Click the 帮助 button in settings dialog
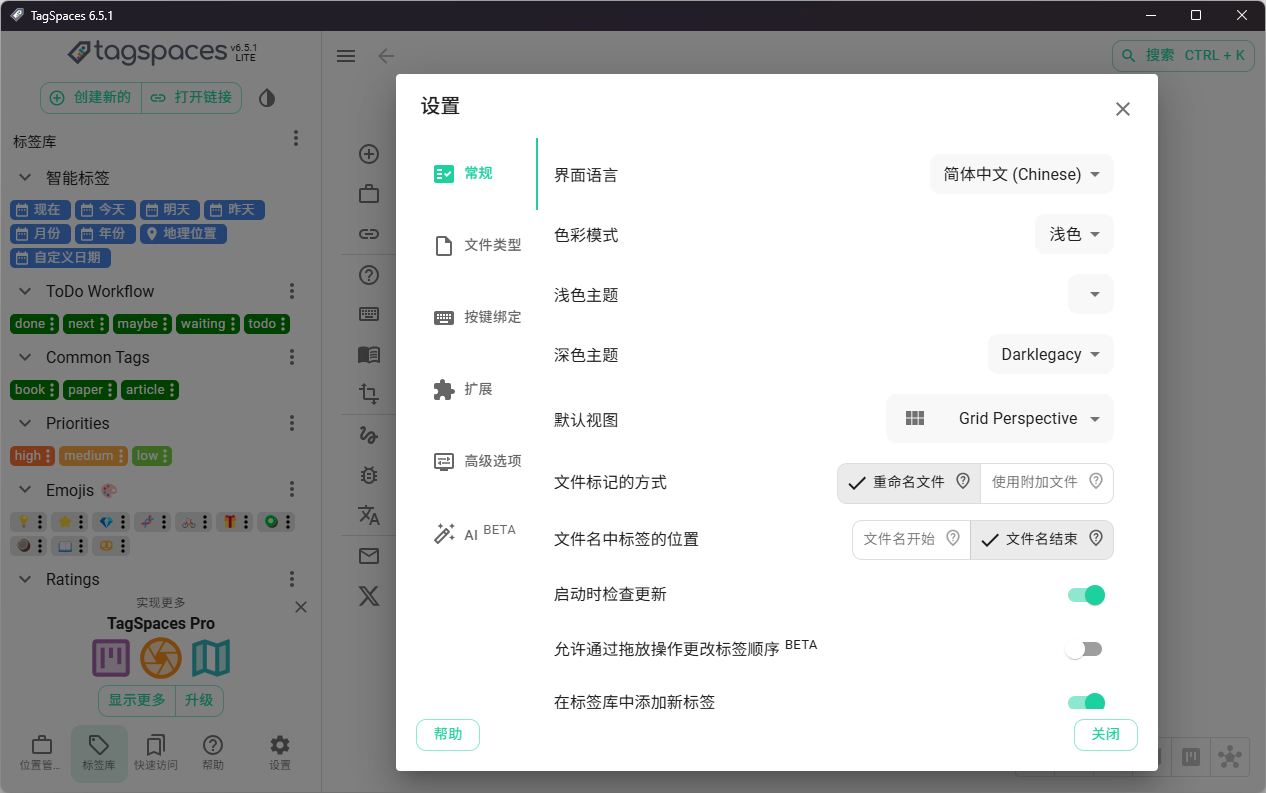 pyautogui.click(x=447, y=734)
